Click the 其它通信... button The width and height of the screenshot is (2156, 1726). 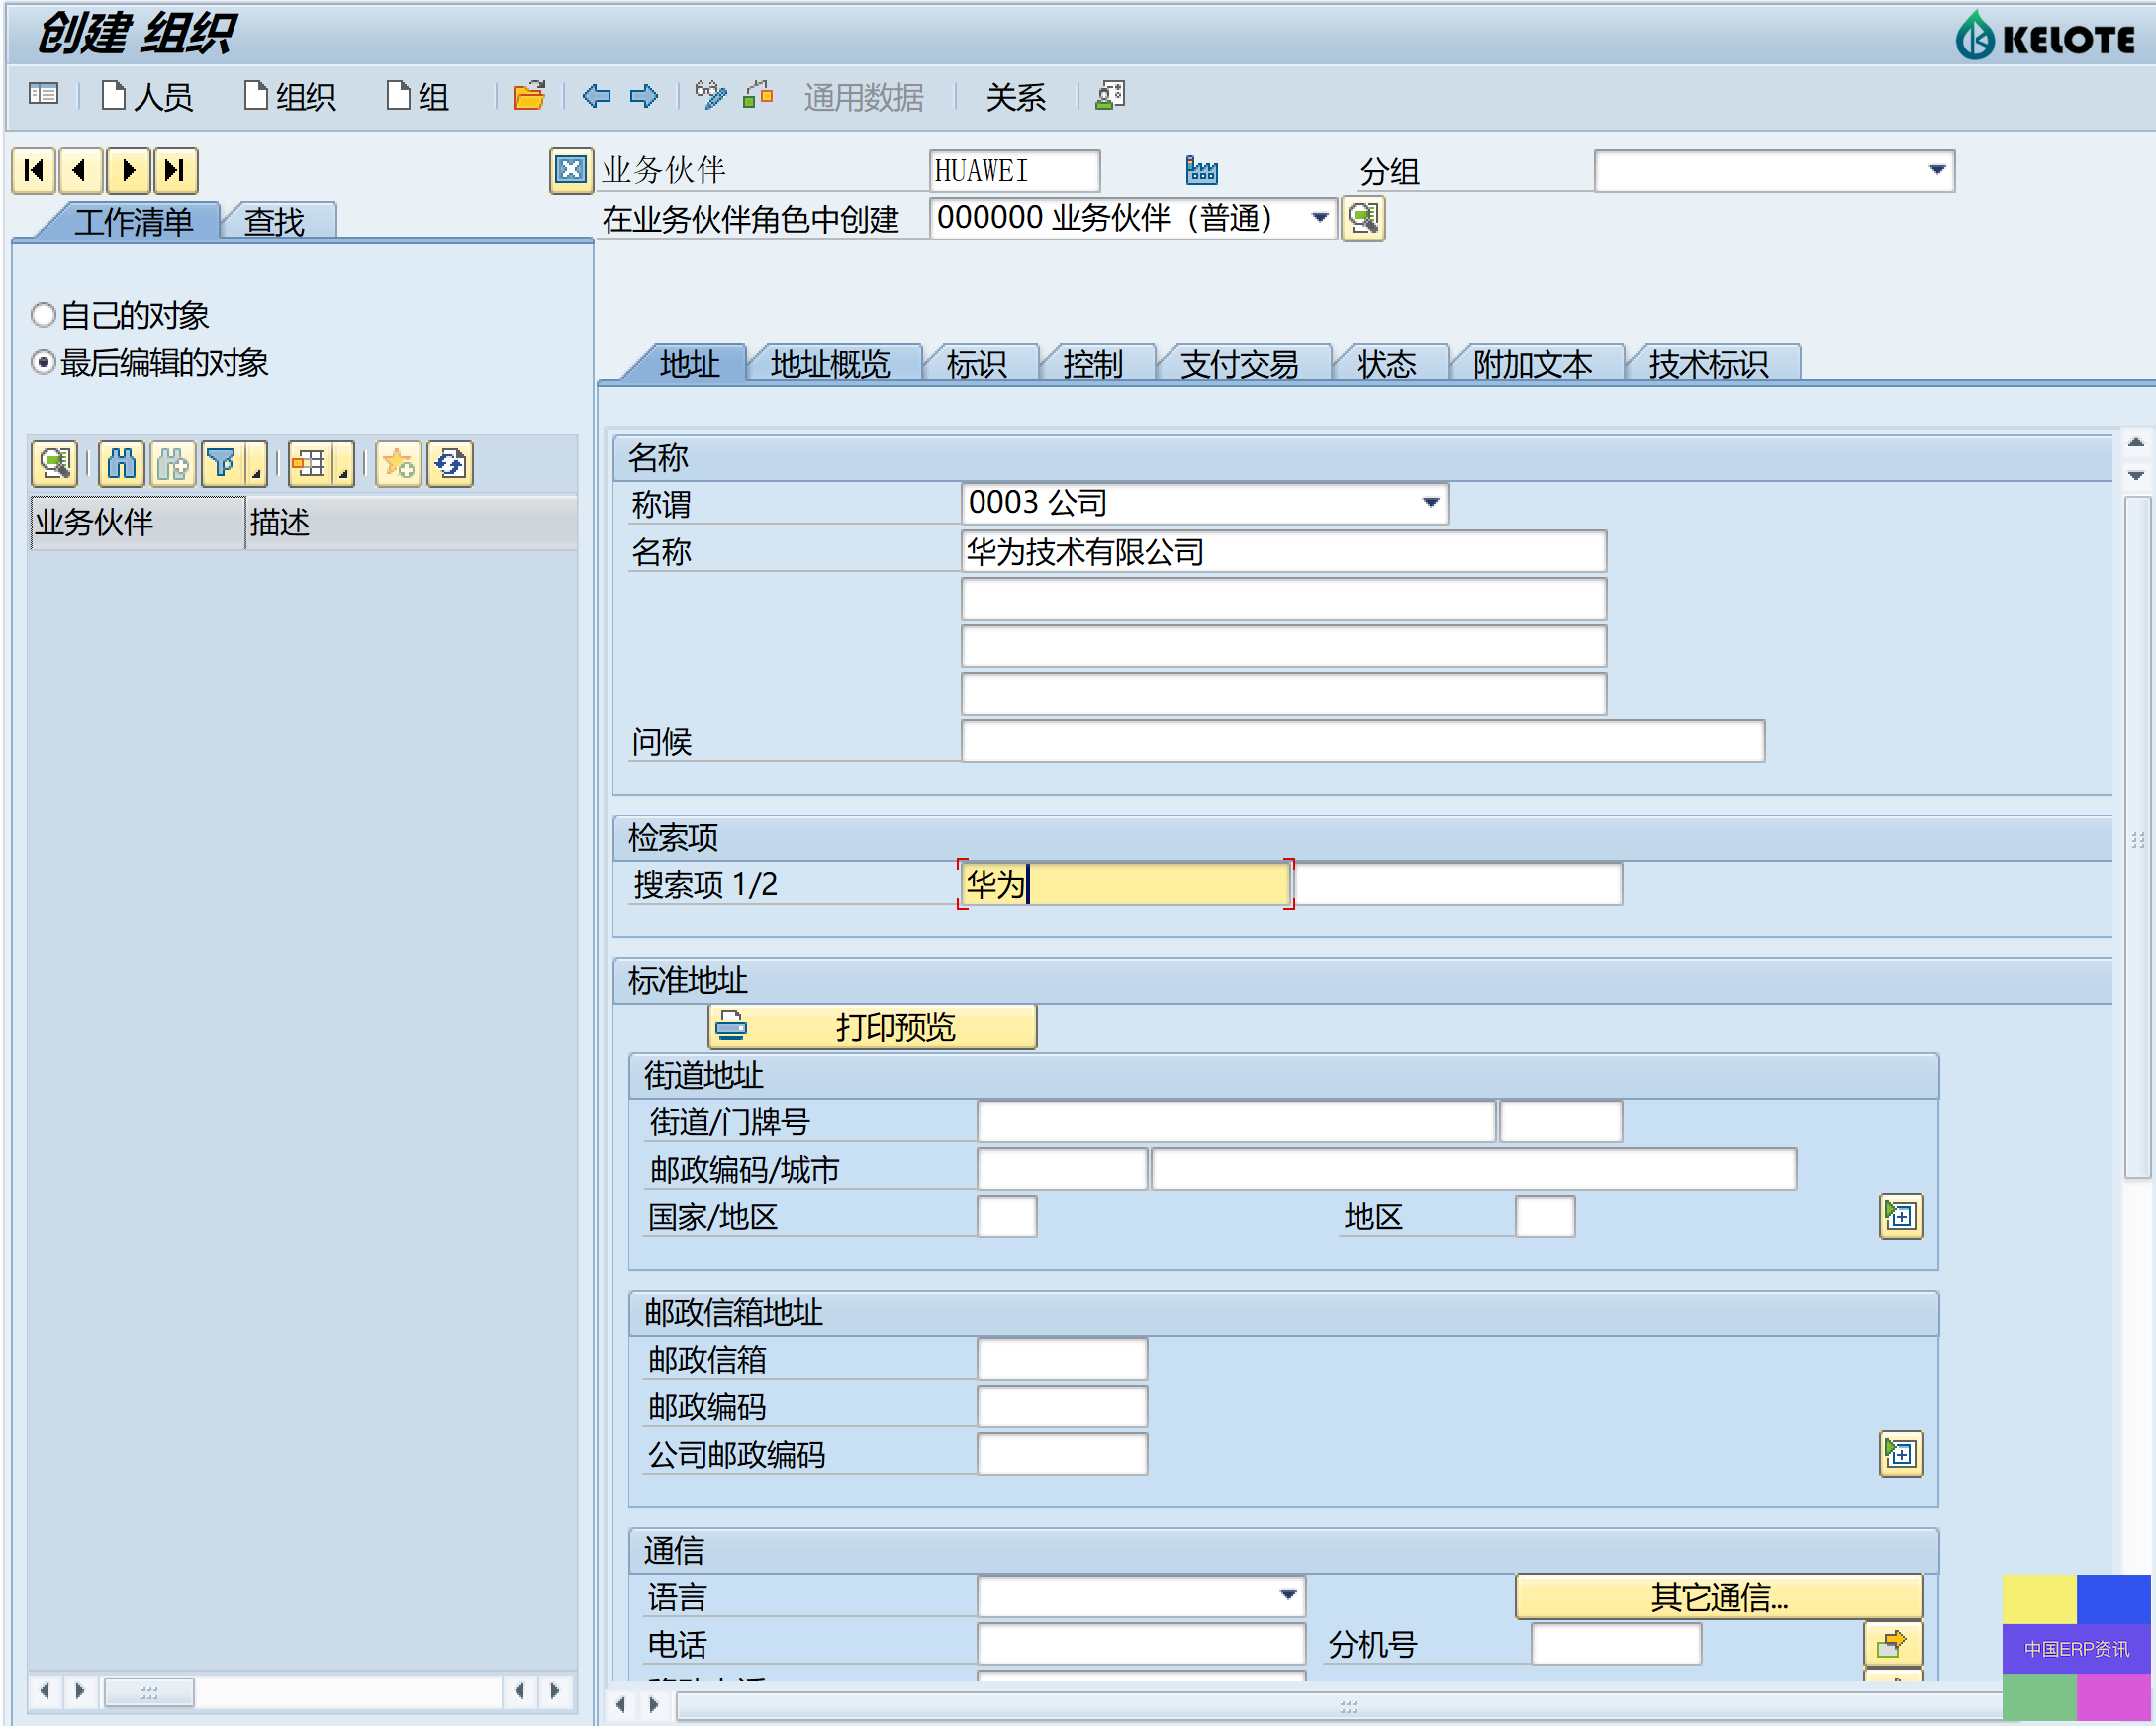click(1719, 1598)
